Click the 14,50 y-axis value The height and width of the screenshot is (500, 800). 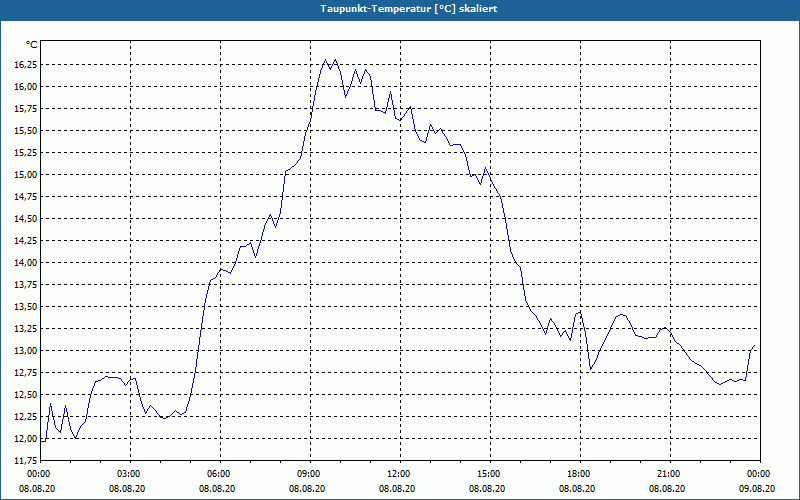pos(26,219)
